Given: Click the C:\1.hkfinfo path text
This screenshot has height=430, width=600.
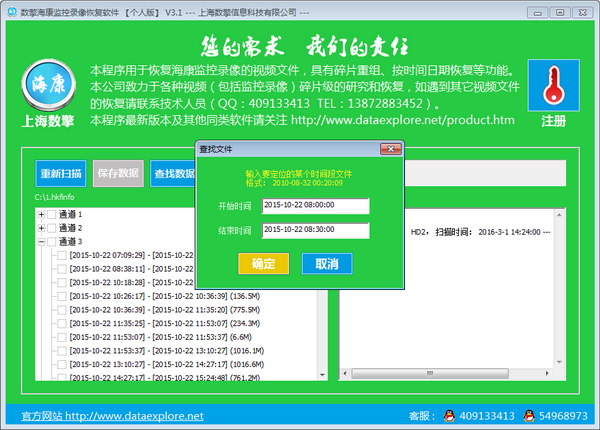Looking at the screenshot, I should pyautogui.click(x=54, y=197).
